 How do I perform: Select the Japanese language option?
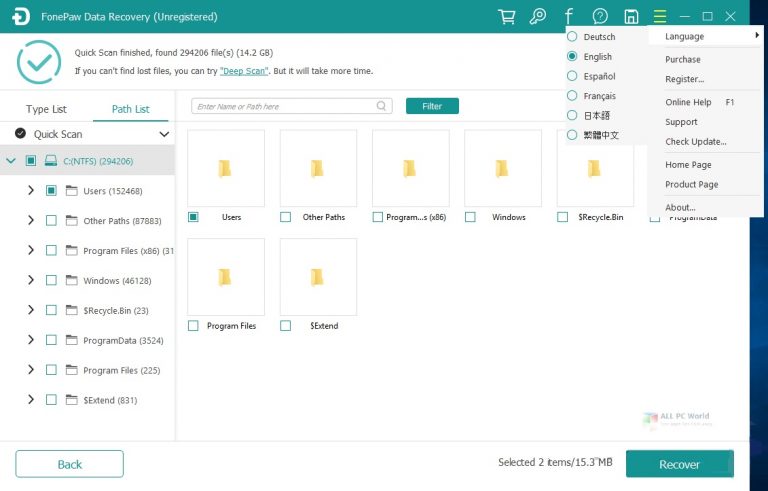[x=589, y=115]
